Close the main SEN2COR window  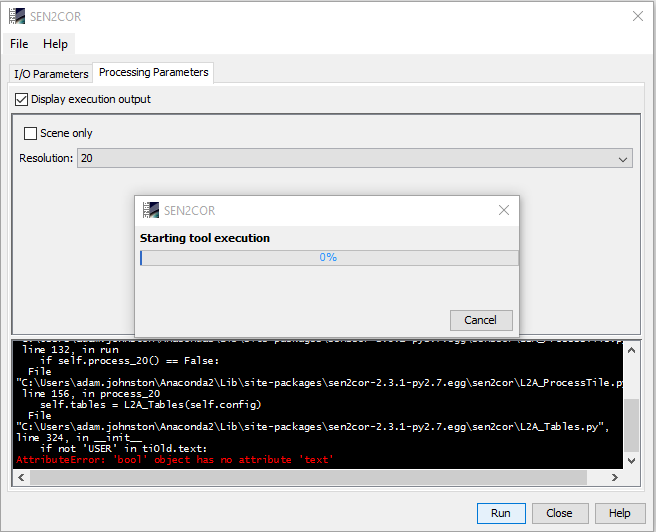tap(638, 16)
